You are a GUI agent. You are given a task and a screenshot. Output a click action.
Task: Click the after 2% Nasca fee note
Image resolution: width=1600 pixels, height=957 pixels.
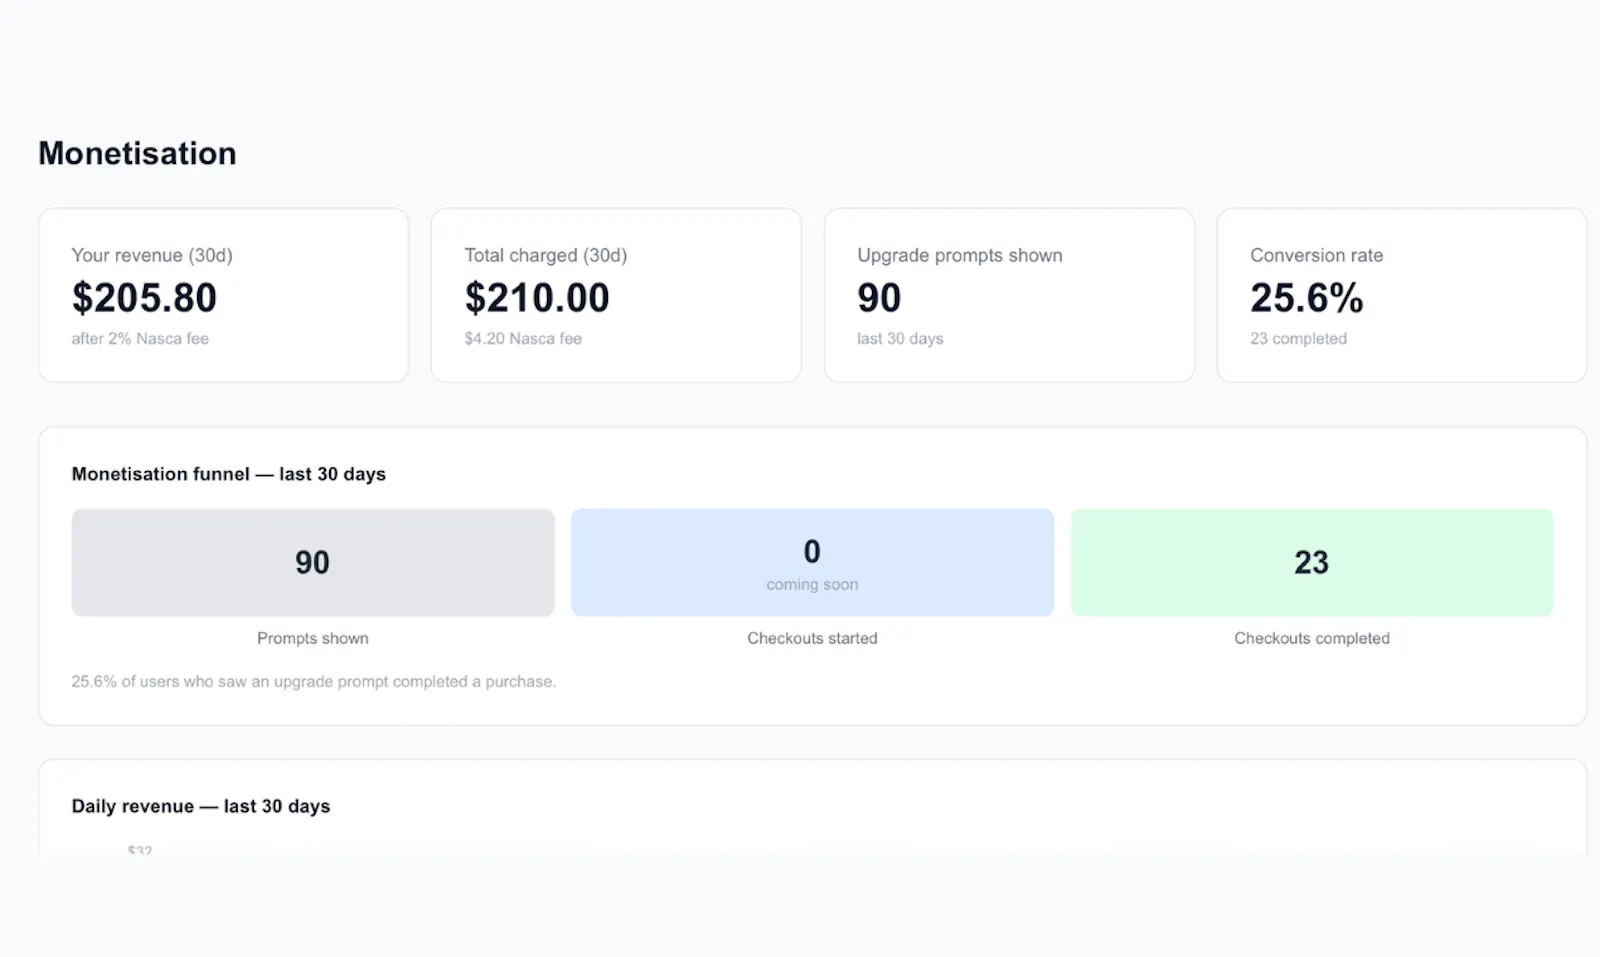pos(140,339)
